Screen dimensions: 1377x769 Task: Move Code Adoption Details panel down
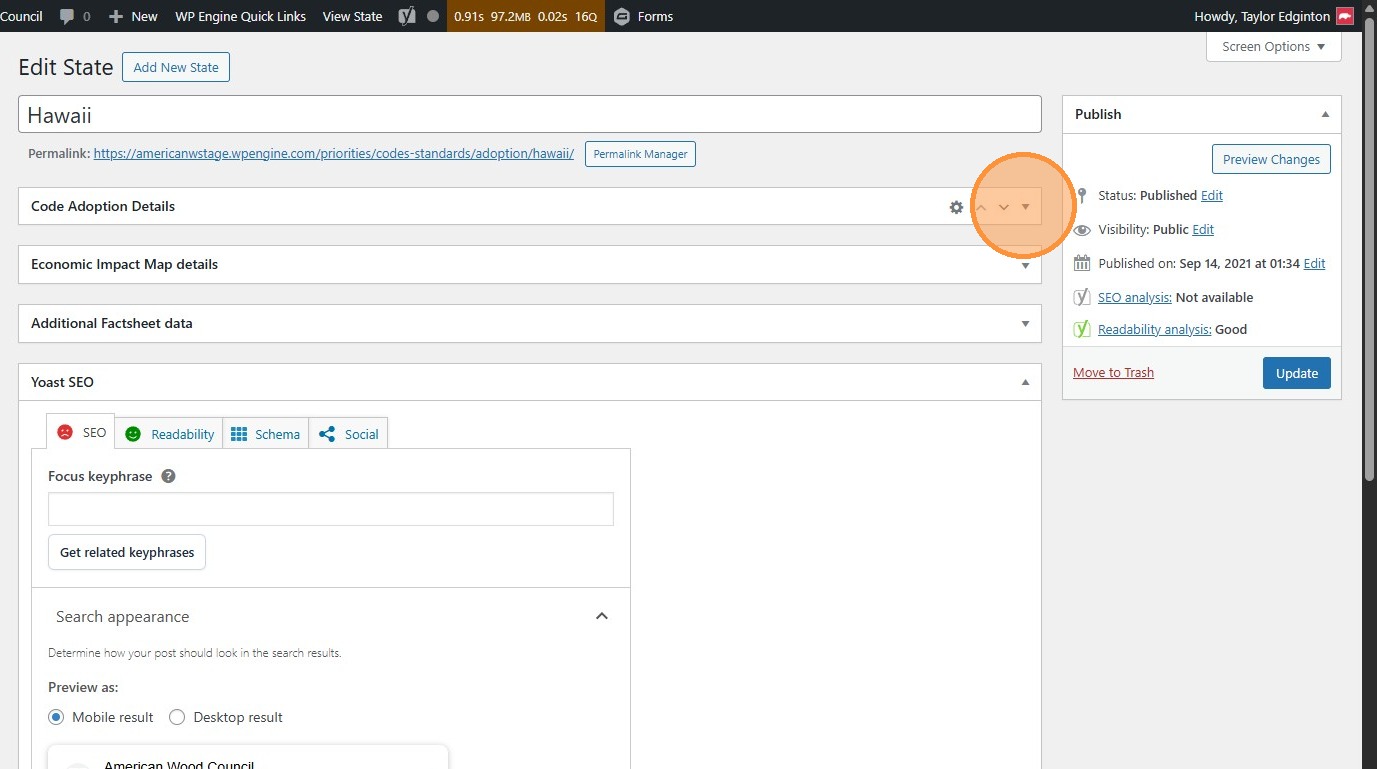1004,207
